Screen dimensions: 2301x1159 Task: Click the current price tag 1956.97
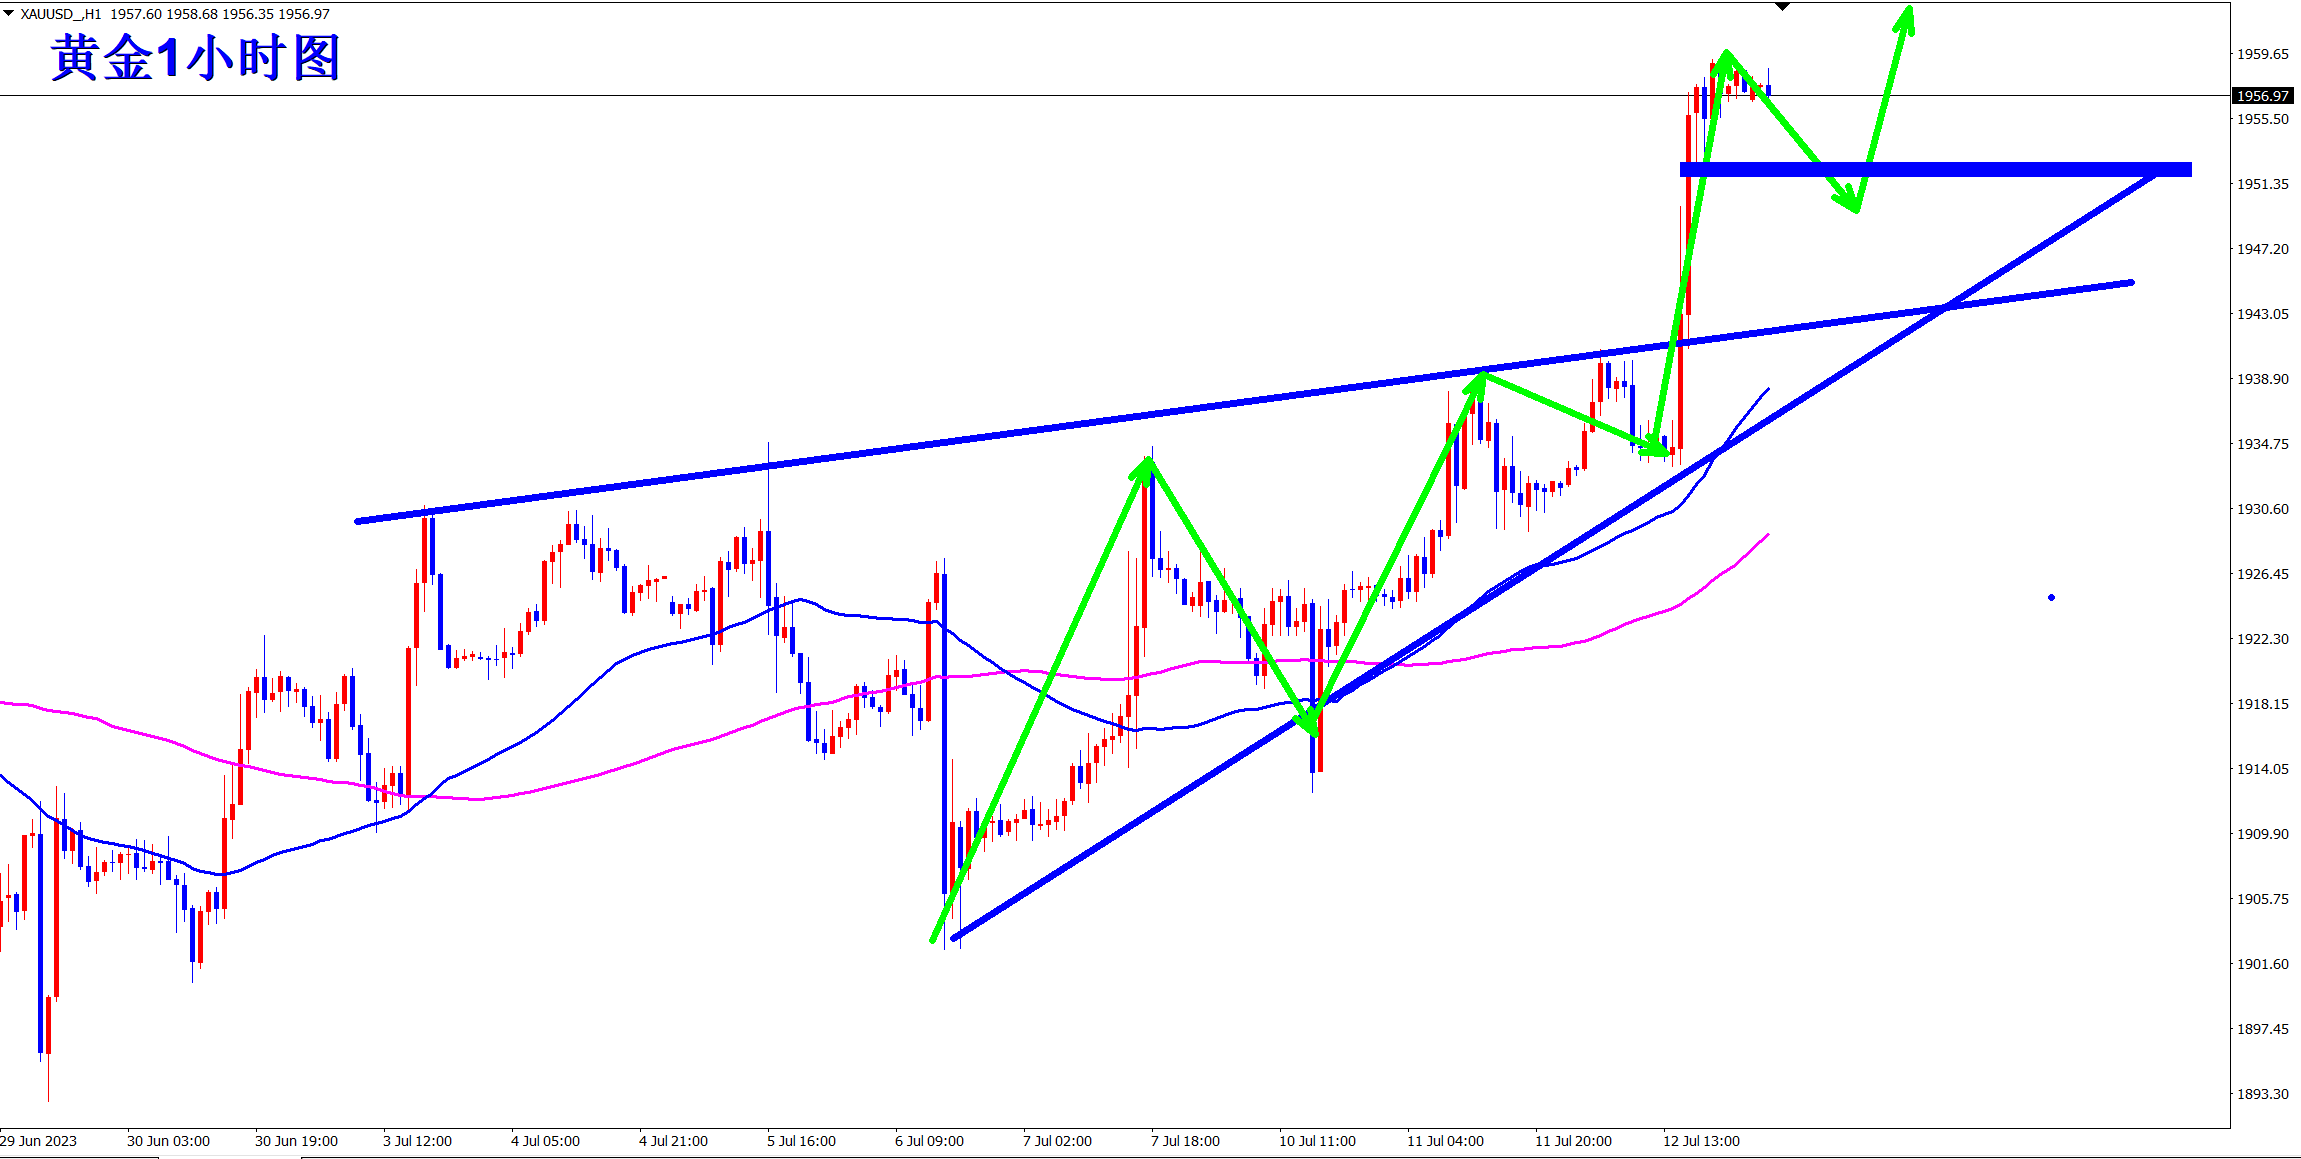(x=2262, y=96)
